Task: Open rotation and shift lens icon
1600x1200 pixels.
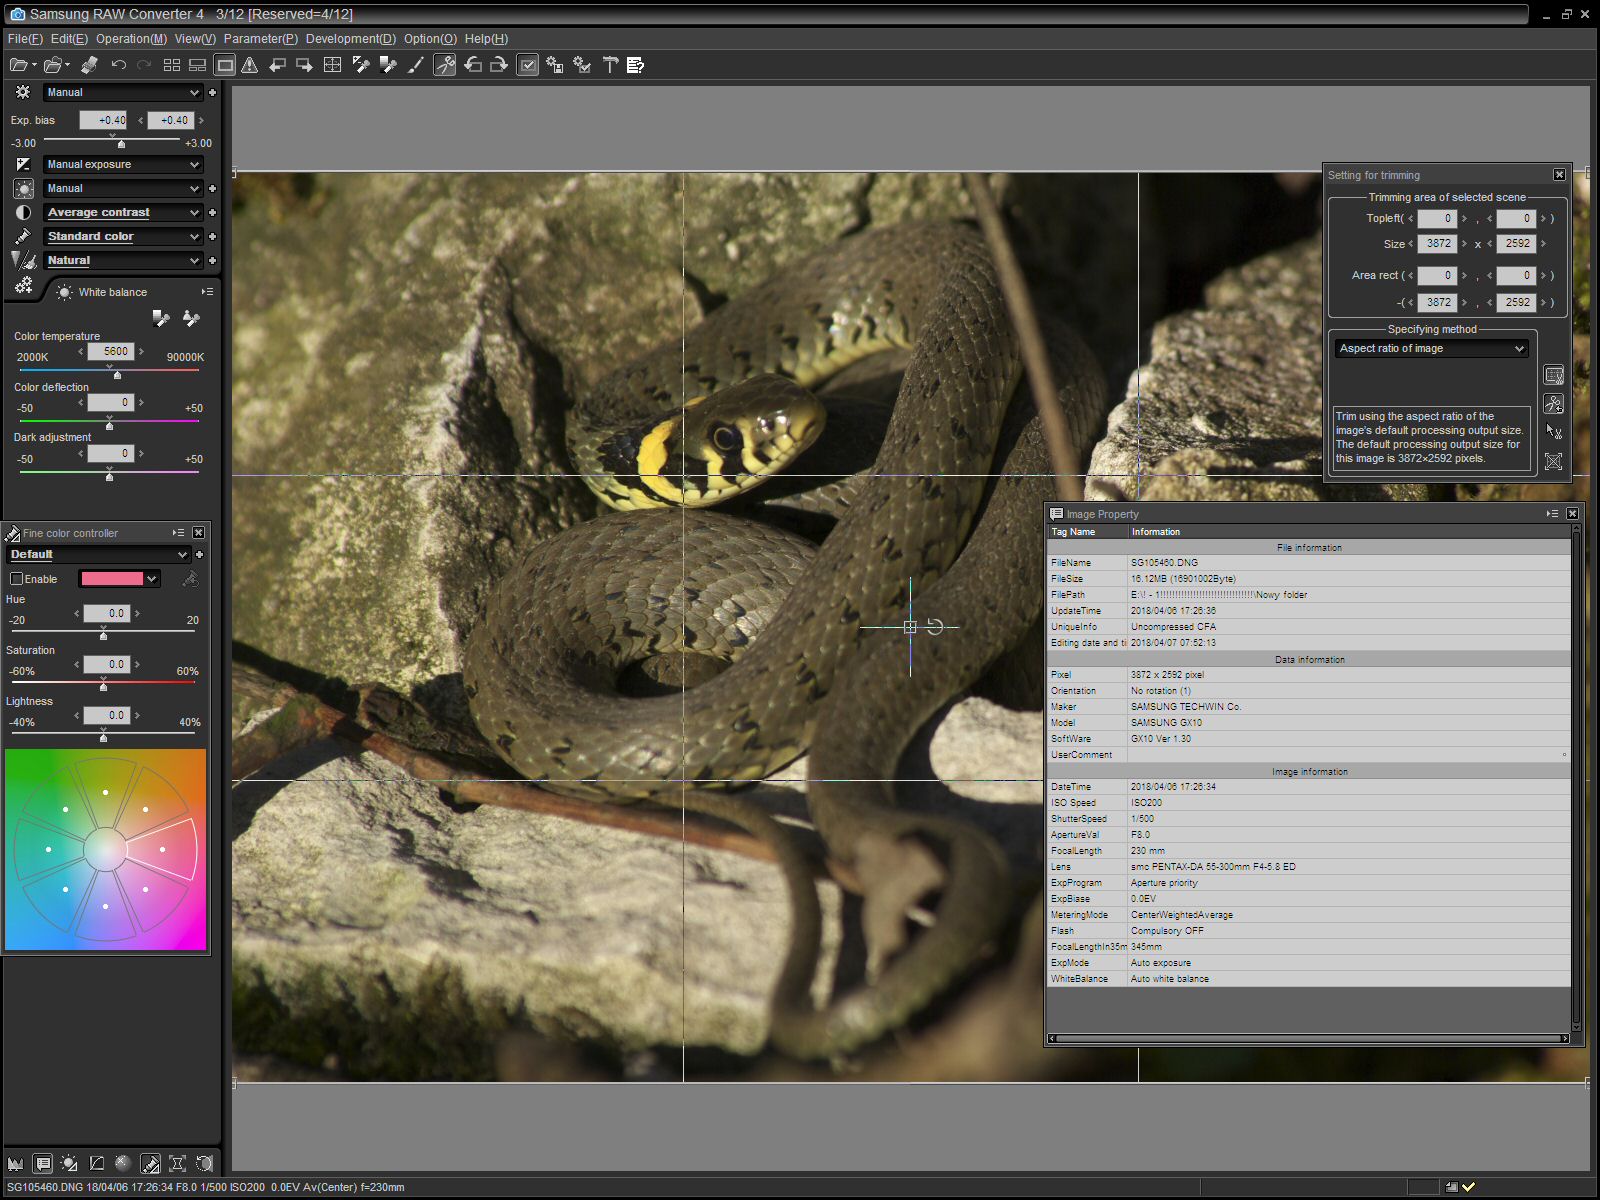Action: click(x=204, y=1163)
